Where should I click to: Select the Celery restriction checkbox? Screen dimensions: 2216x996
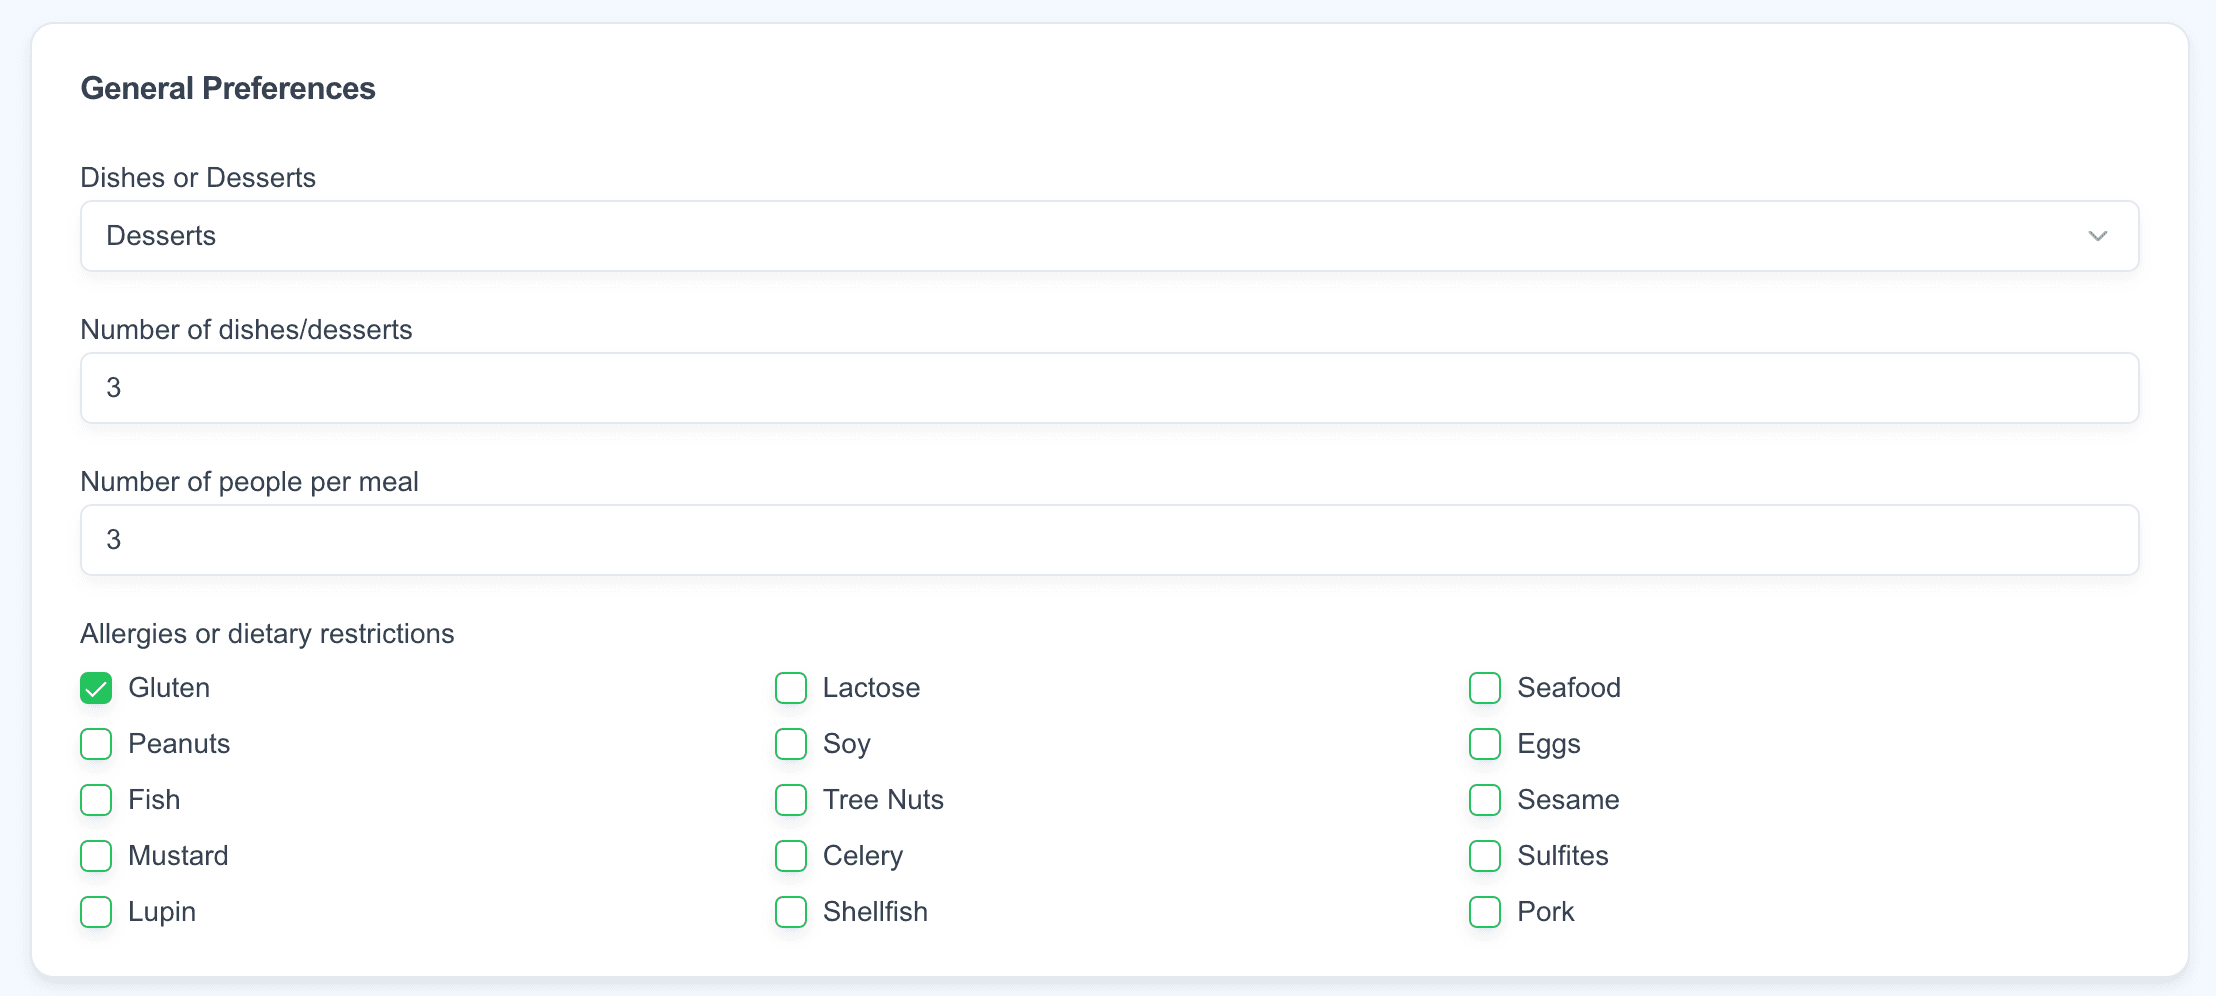pyautogui.click(x=791, y=856)
